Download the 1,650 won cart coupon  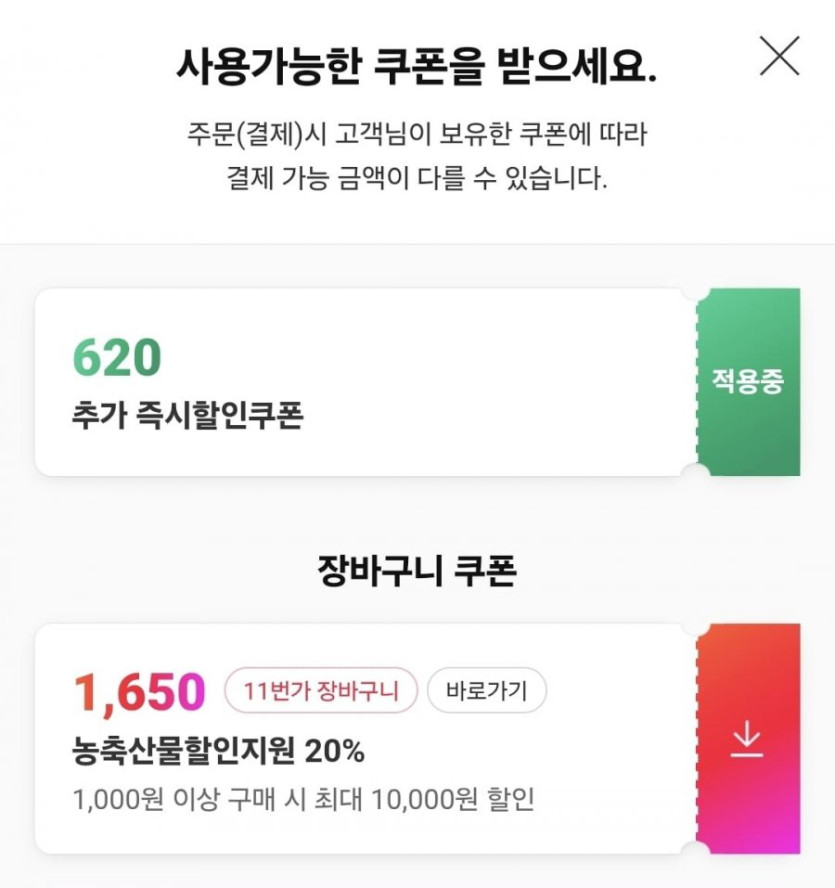pyautogui.click(x=747, y=739)
